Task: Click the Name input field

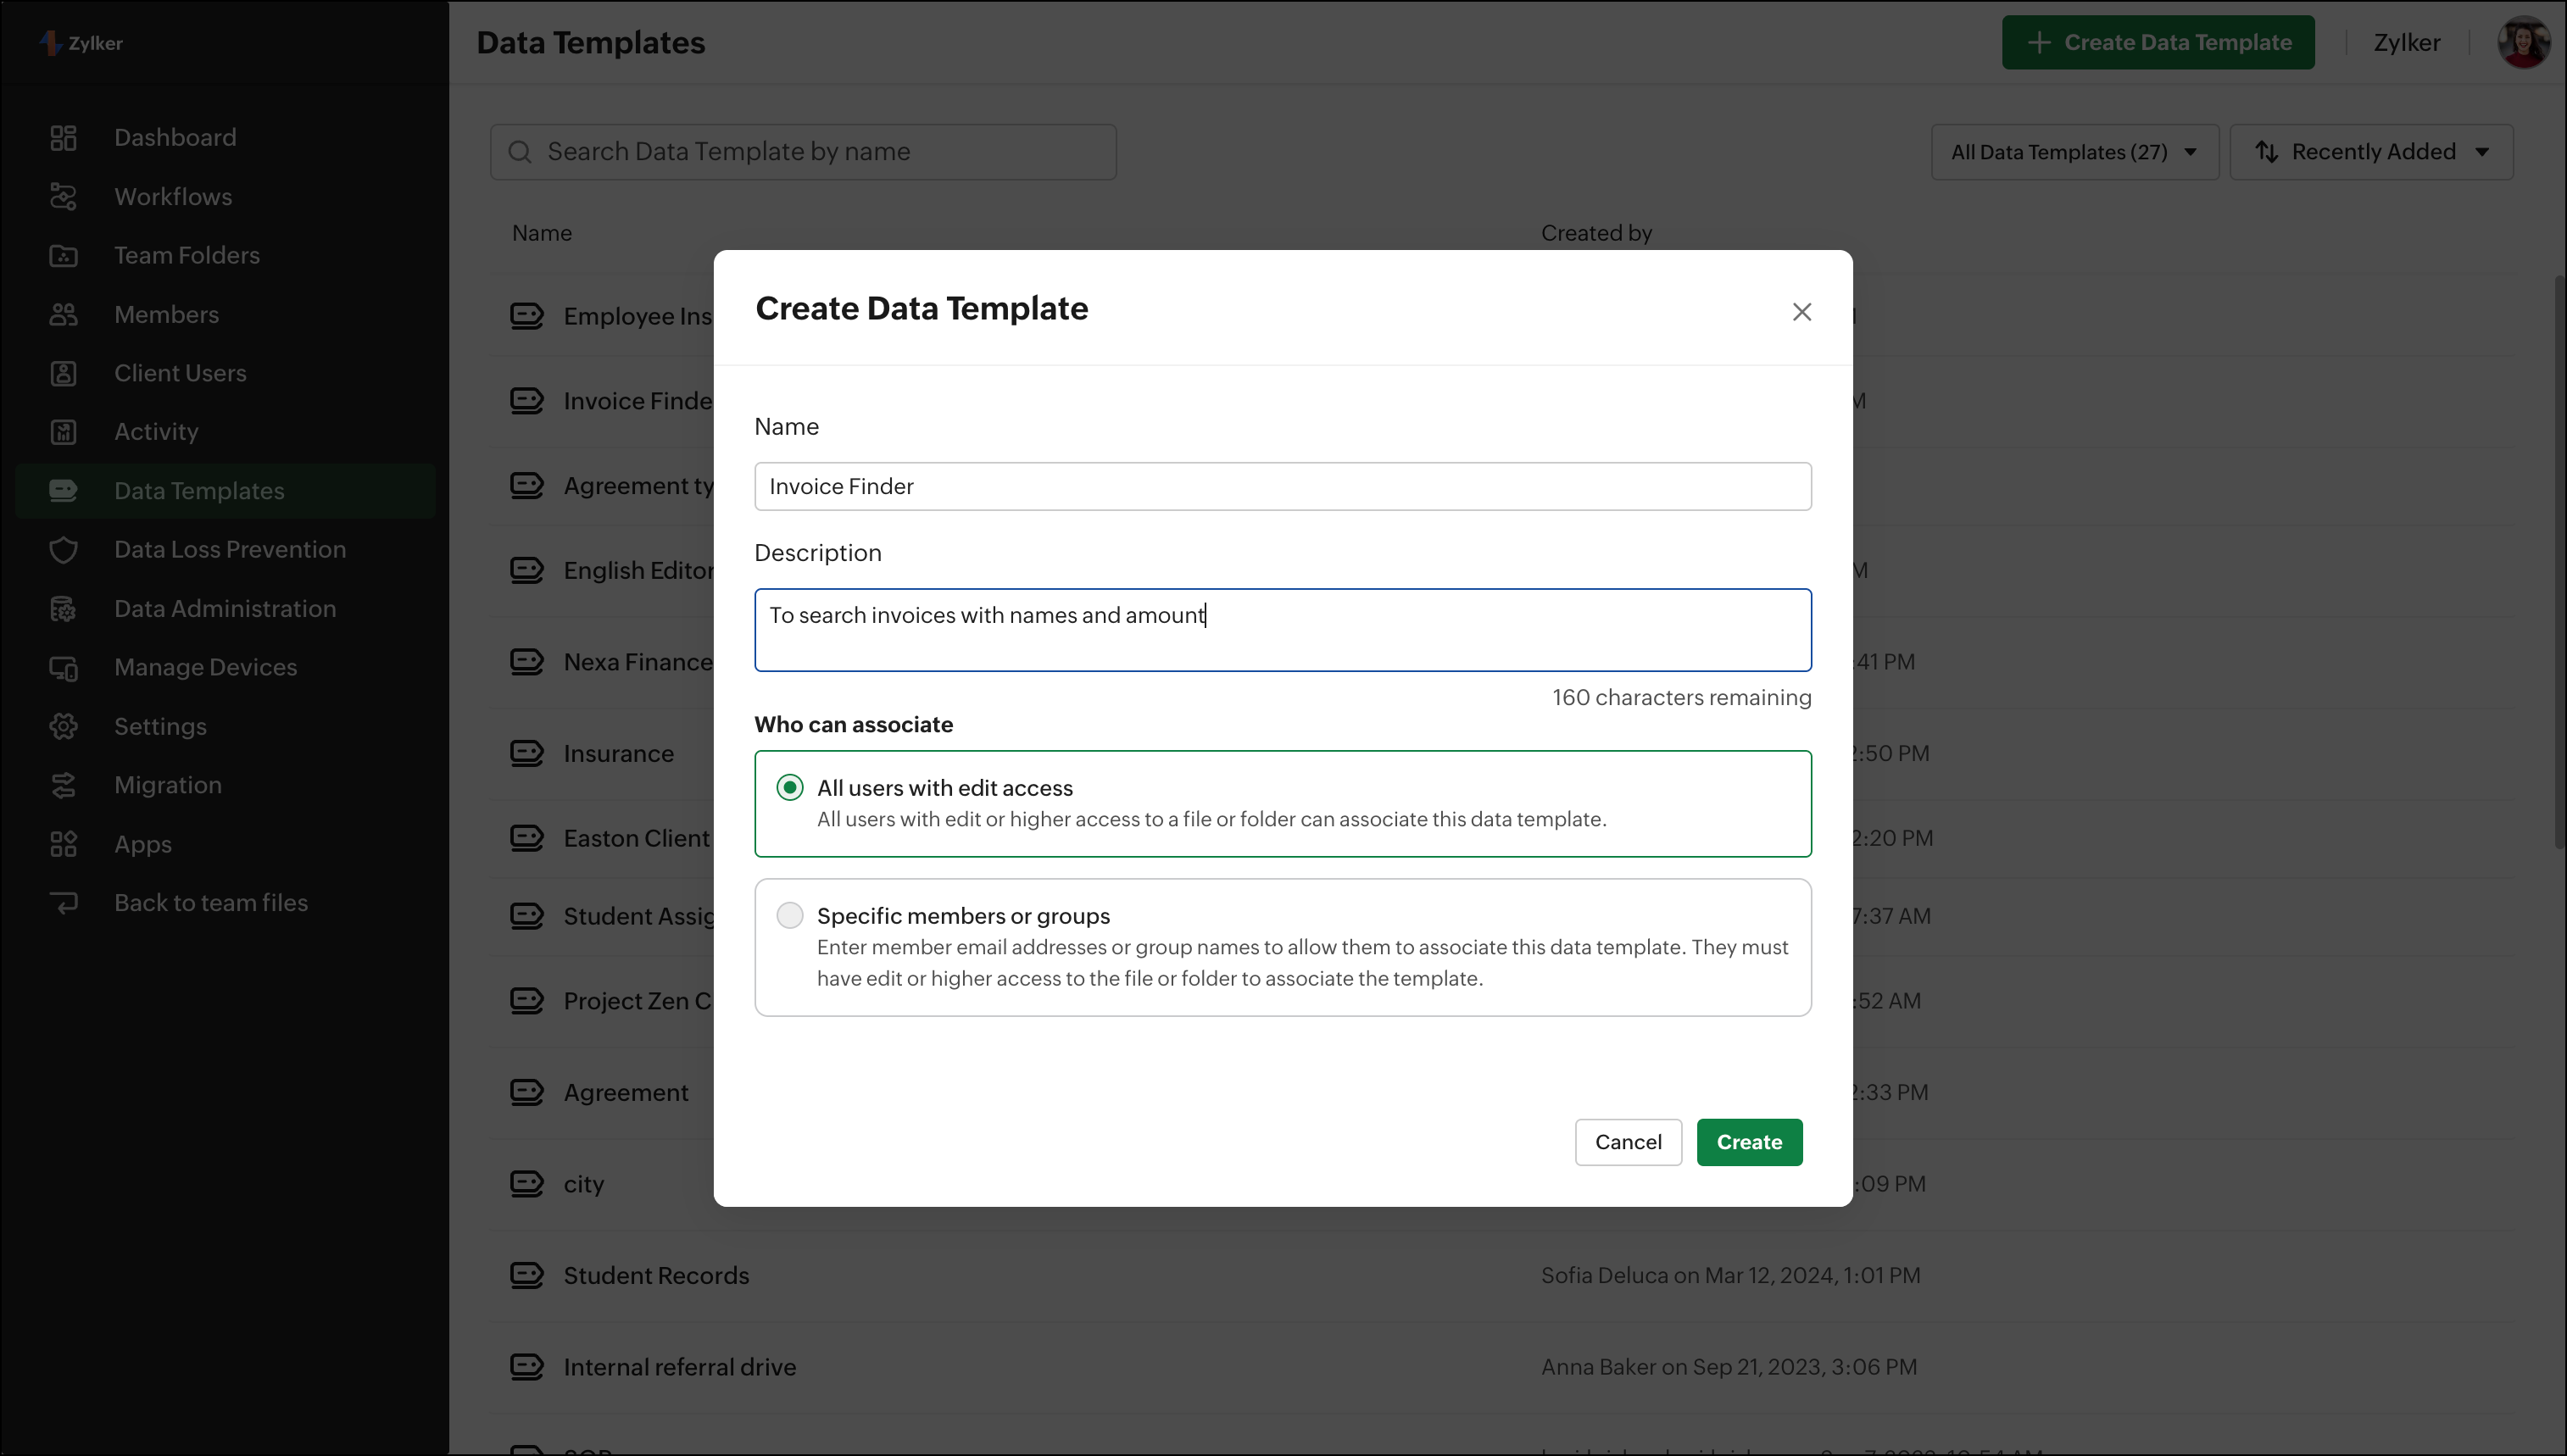Action: point(1282,487)
